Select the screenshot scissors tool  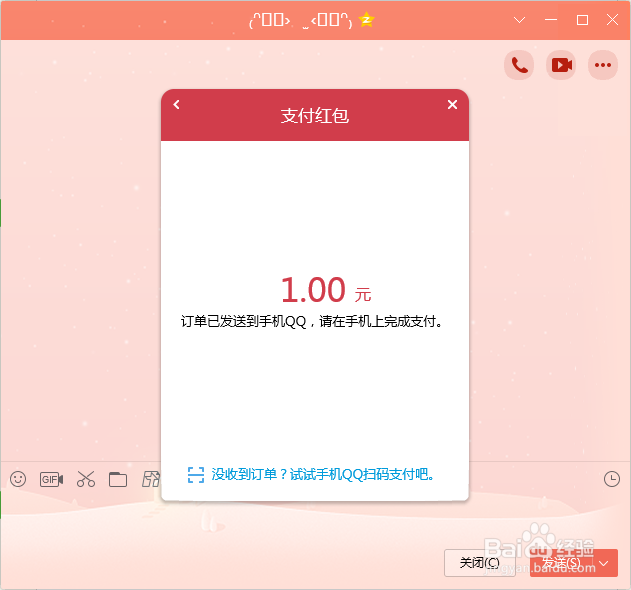click(86, 479)
